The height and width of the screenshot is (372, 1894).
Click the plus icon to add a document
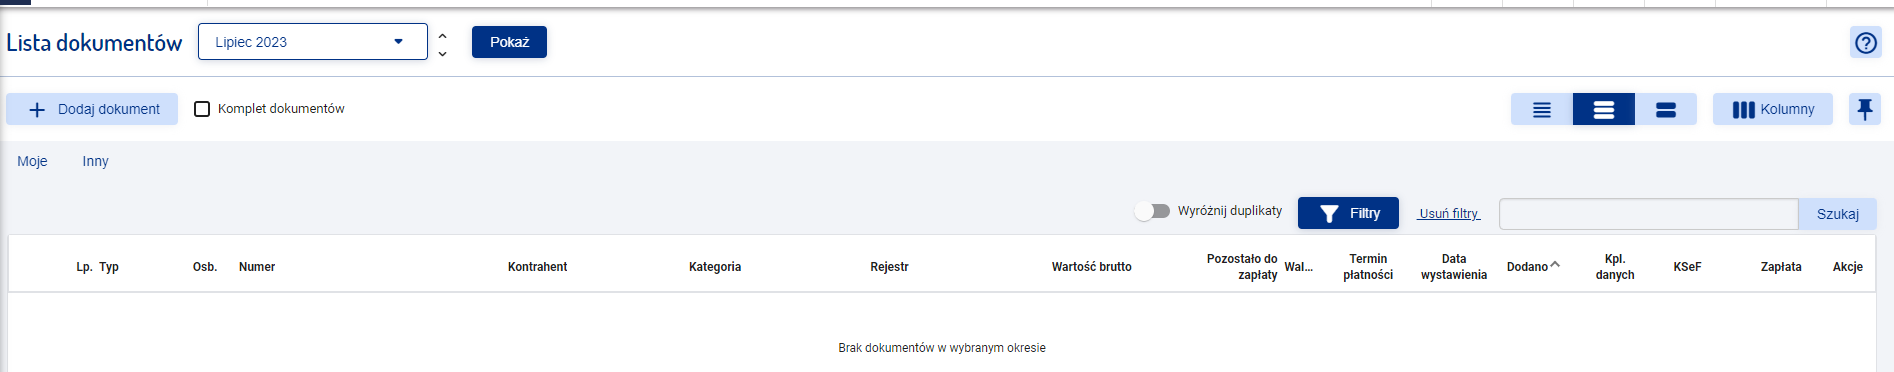[37, 109]
